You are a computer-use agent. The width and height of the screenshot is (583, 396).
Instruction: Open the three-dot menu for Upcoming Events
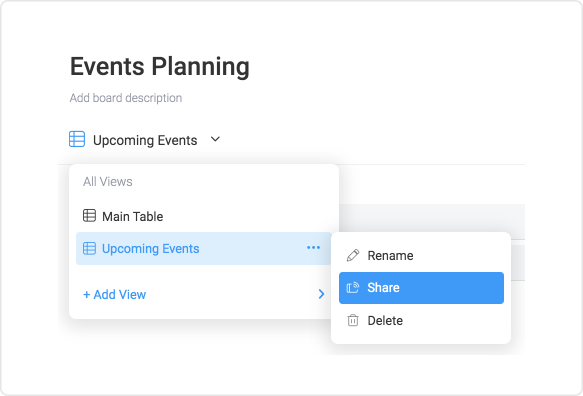click(313, 248)
